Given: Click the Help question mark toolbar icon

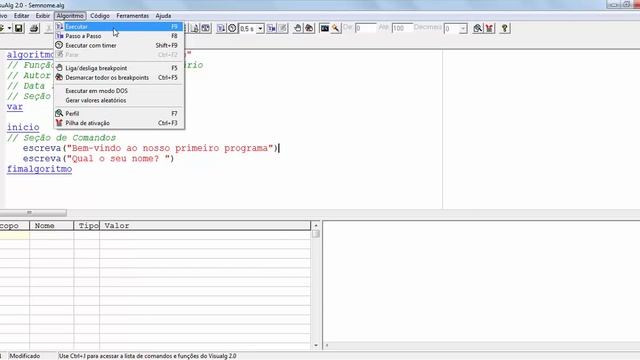Looking at the screenshot, I should [504, 28].
